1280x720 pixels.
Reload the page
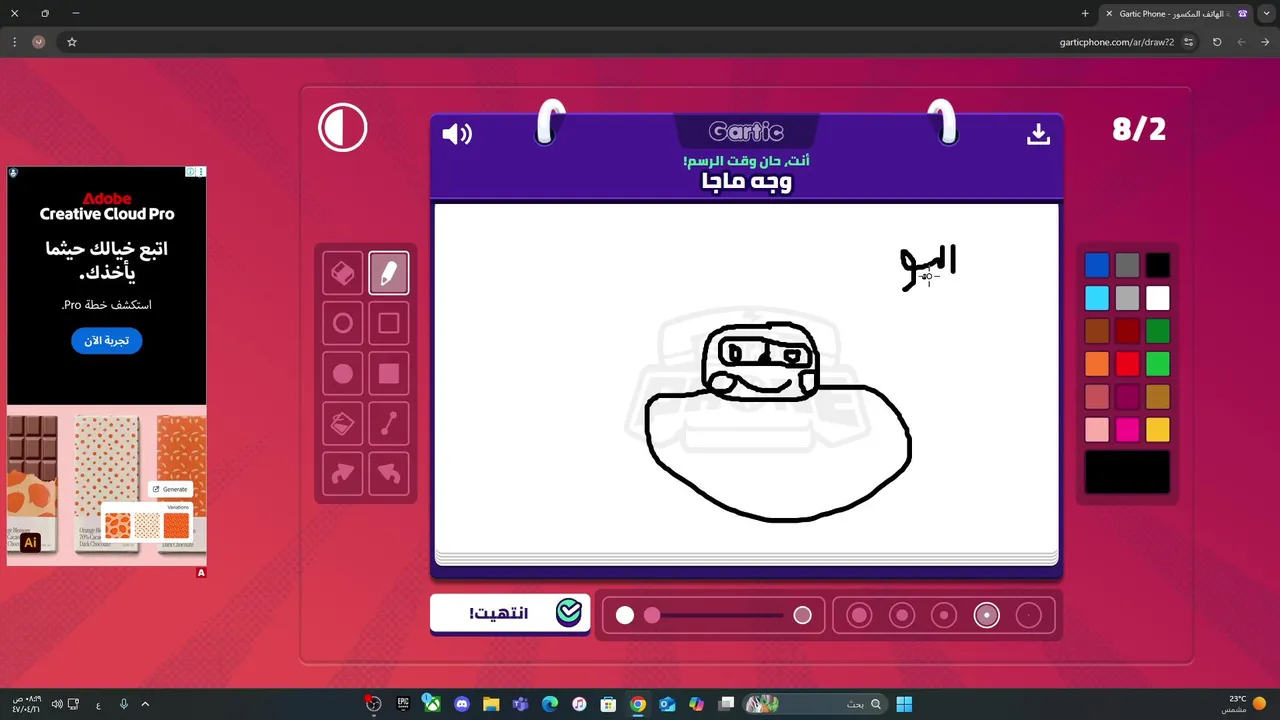coord(1217,42)
